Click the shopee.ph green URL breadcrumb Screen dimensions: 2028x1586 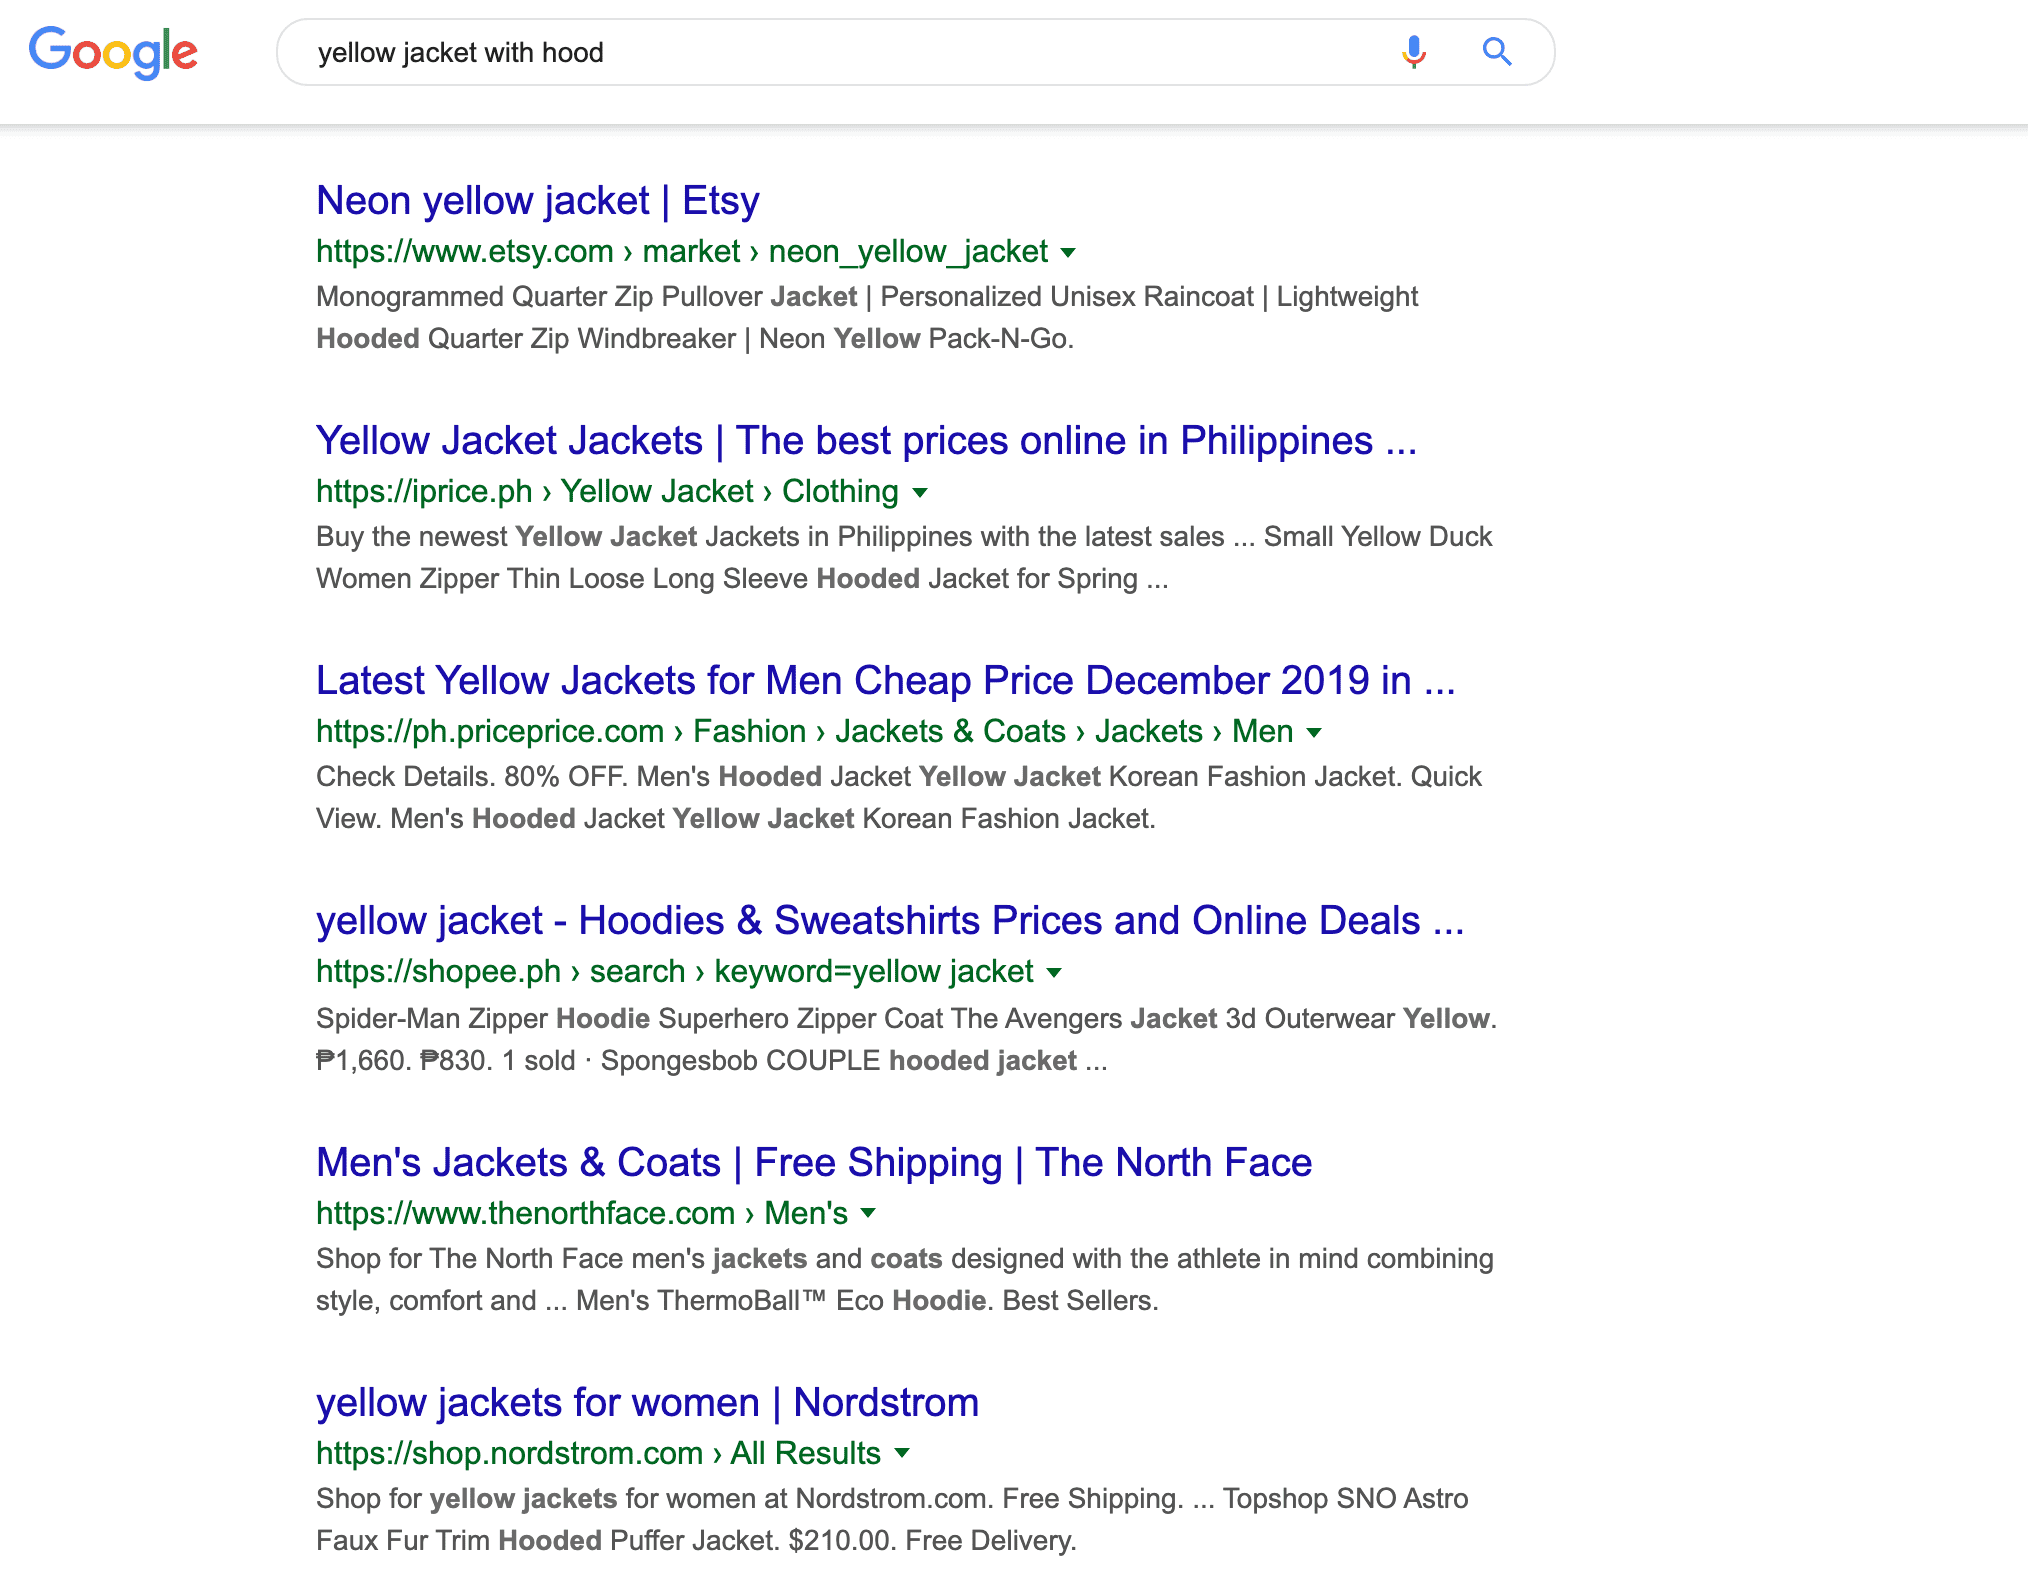point(675,972)
